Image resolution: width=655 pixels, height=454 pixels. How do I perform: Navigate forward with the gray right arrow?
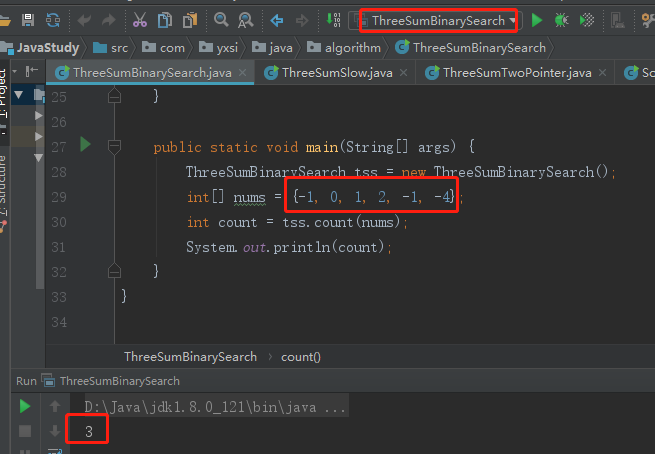coord(302,20)
